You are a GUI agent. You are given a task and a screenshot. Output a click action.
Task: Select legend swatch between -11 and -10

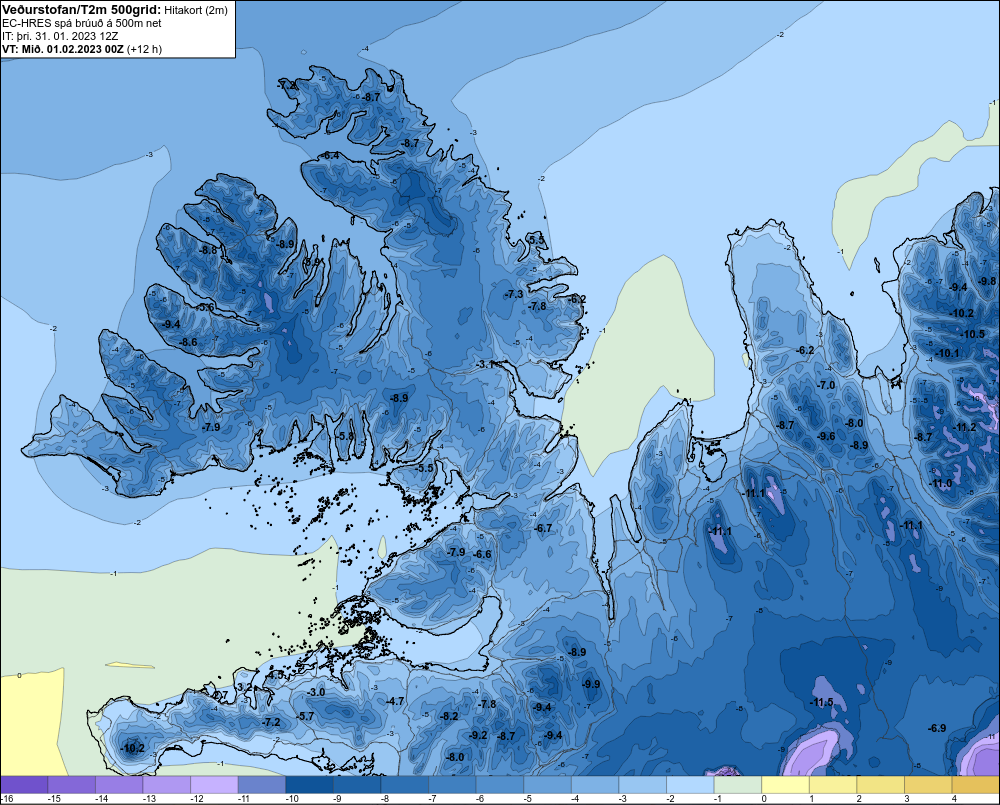261,784
